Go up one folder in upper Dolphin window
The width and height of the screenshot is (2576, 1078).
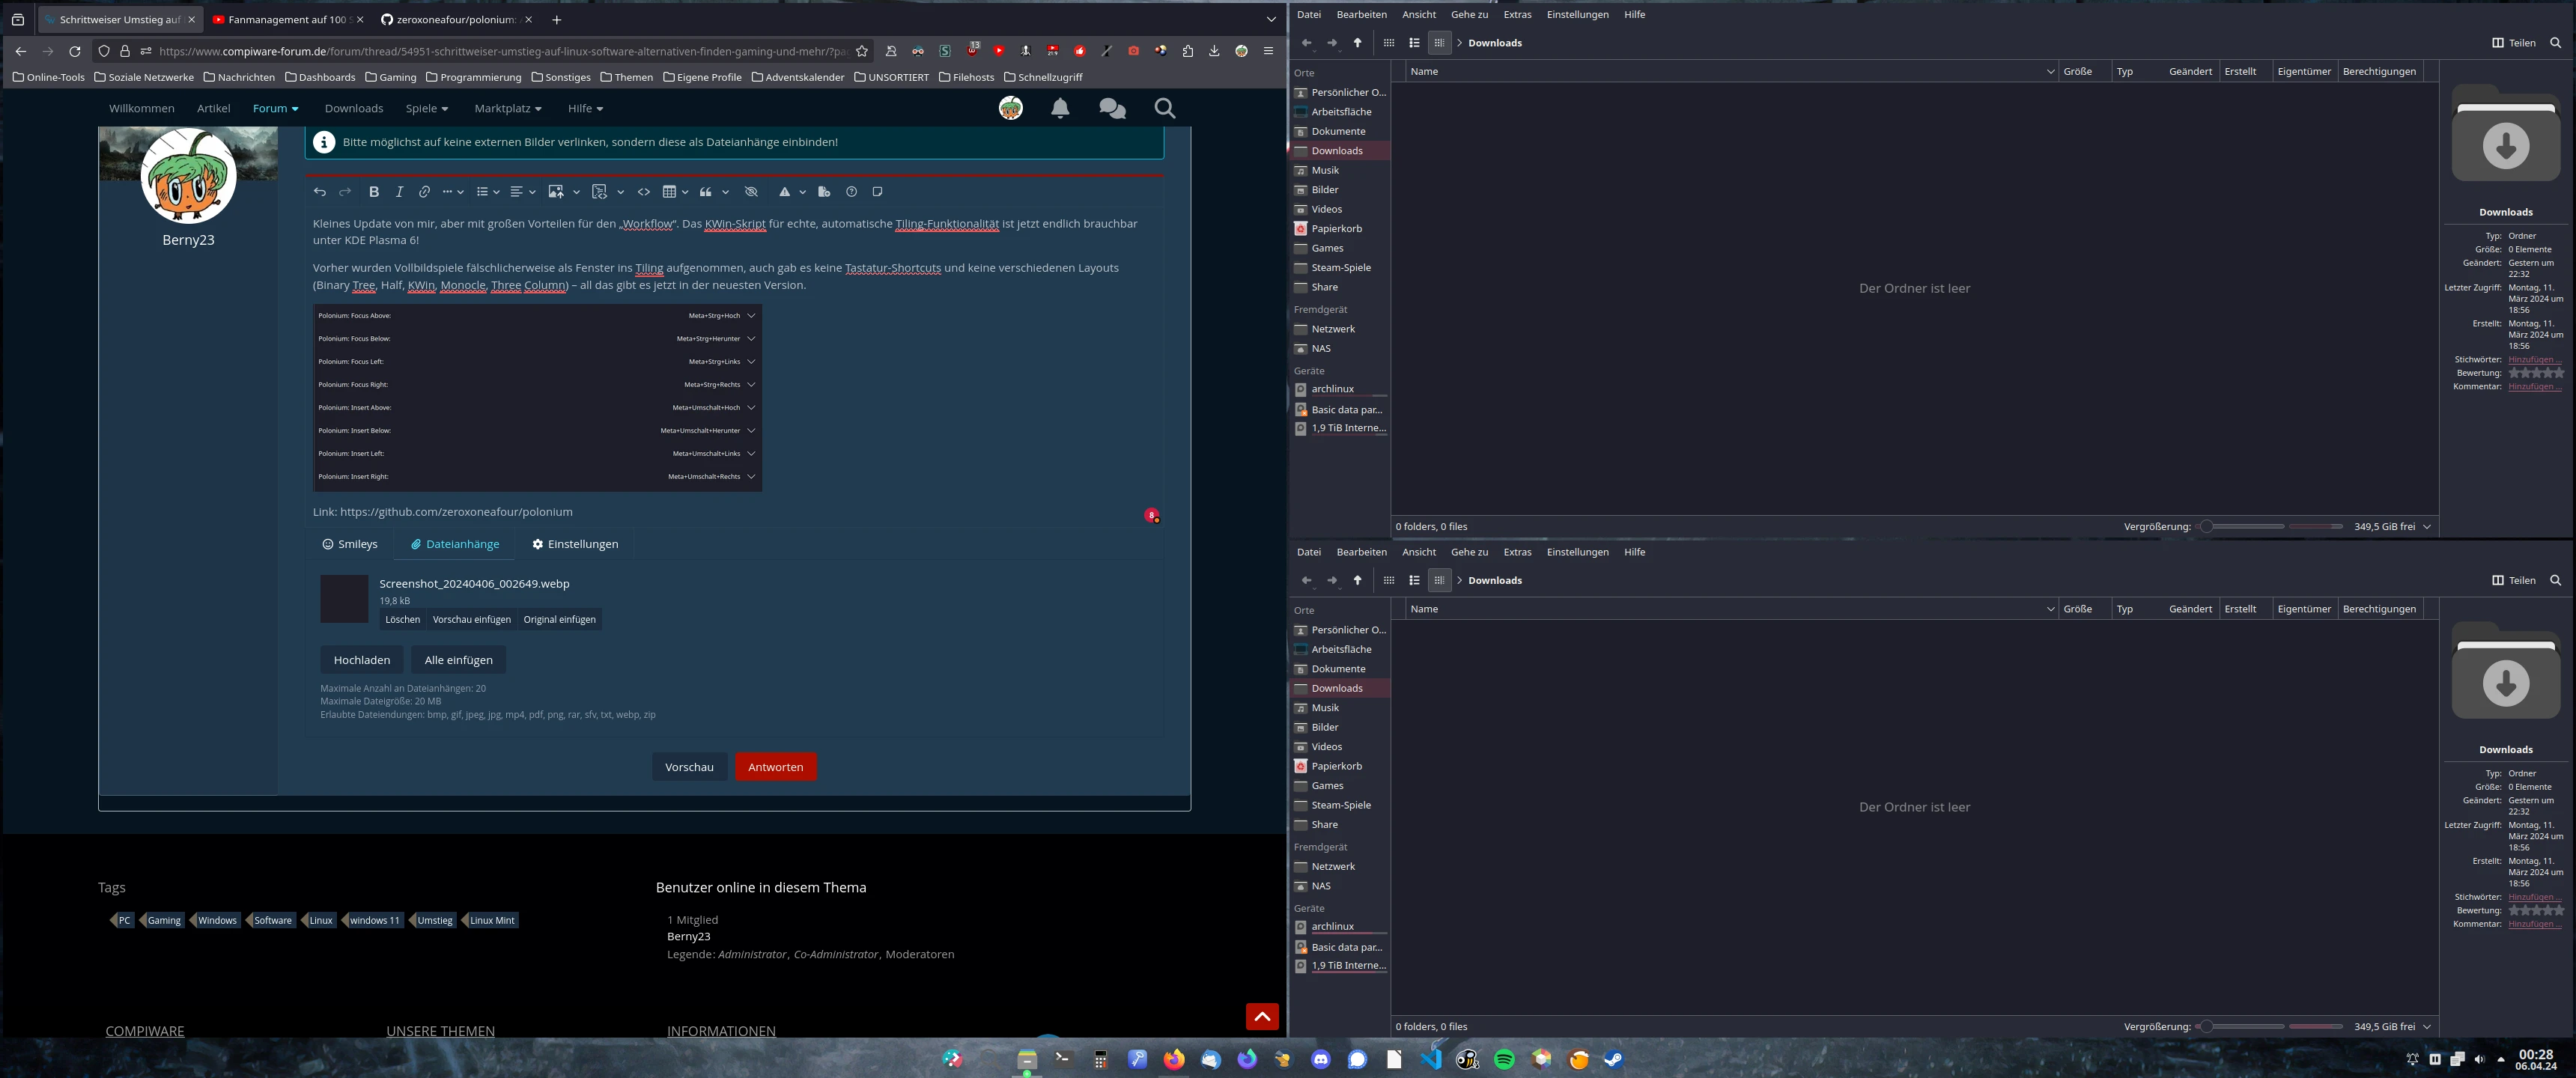pos(1358,43)
